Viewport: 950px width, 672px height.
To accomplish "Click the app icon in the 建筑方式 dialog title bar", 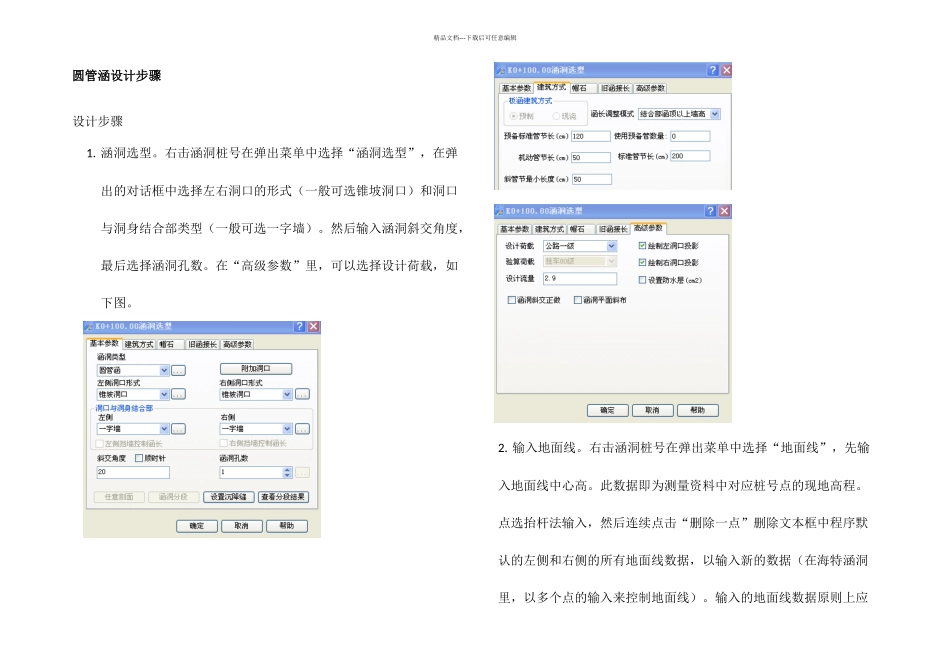I will [501, 70].
